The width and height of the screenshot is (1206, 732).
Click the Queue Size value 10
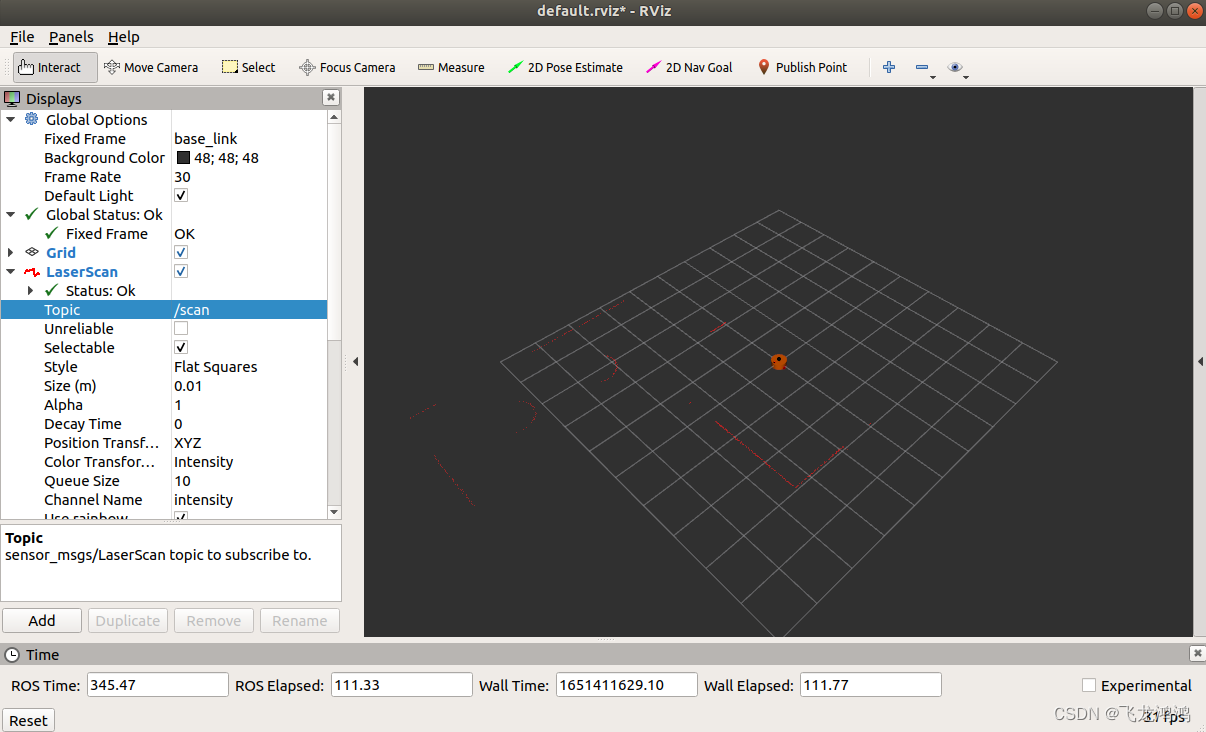coord(182,481)
